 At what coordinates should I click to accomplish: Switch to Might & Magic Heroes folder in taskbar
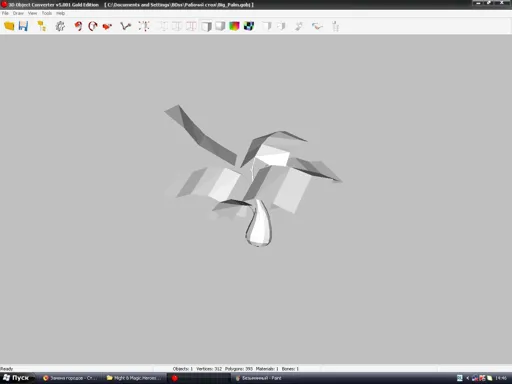pyautogui.click(x=134, y=378)
